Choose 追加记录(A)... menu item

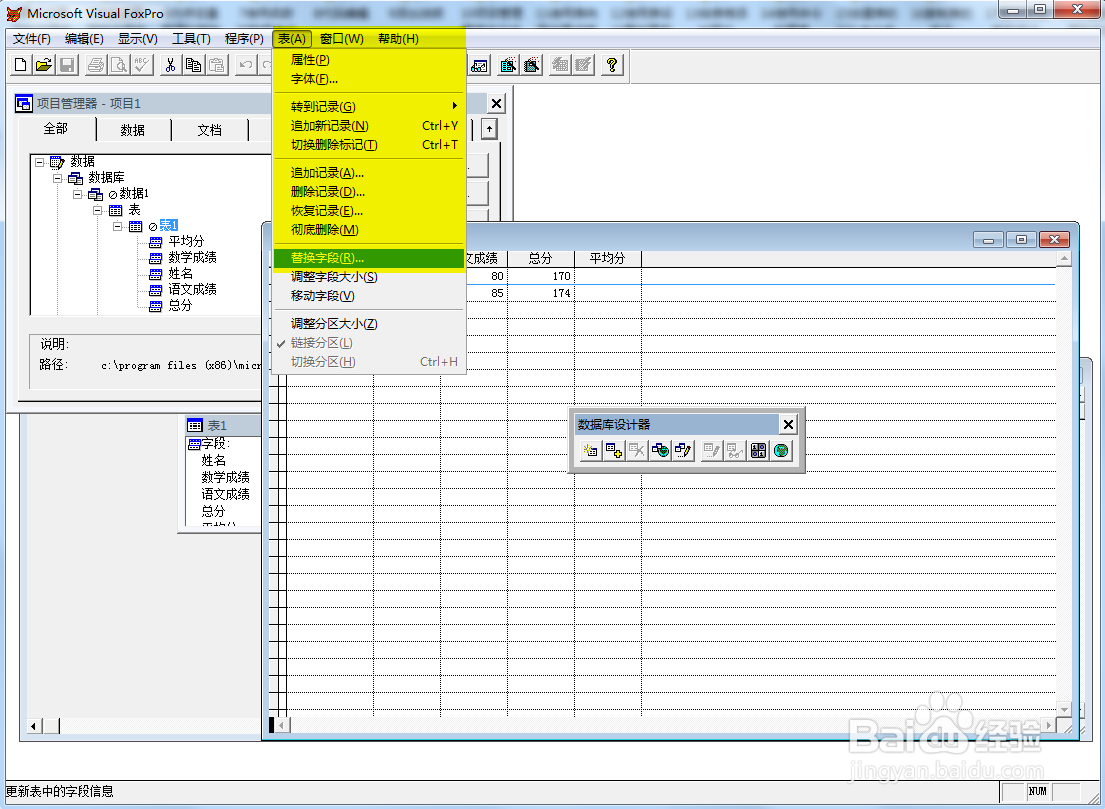tap(369, 173)
